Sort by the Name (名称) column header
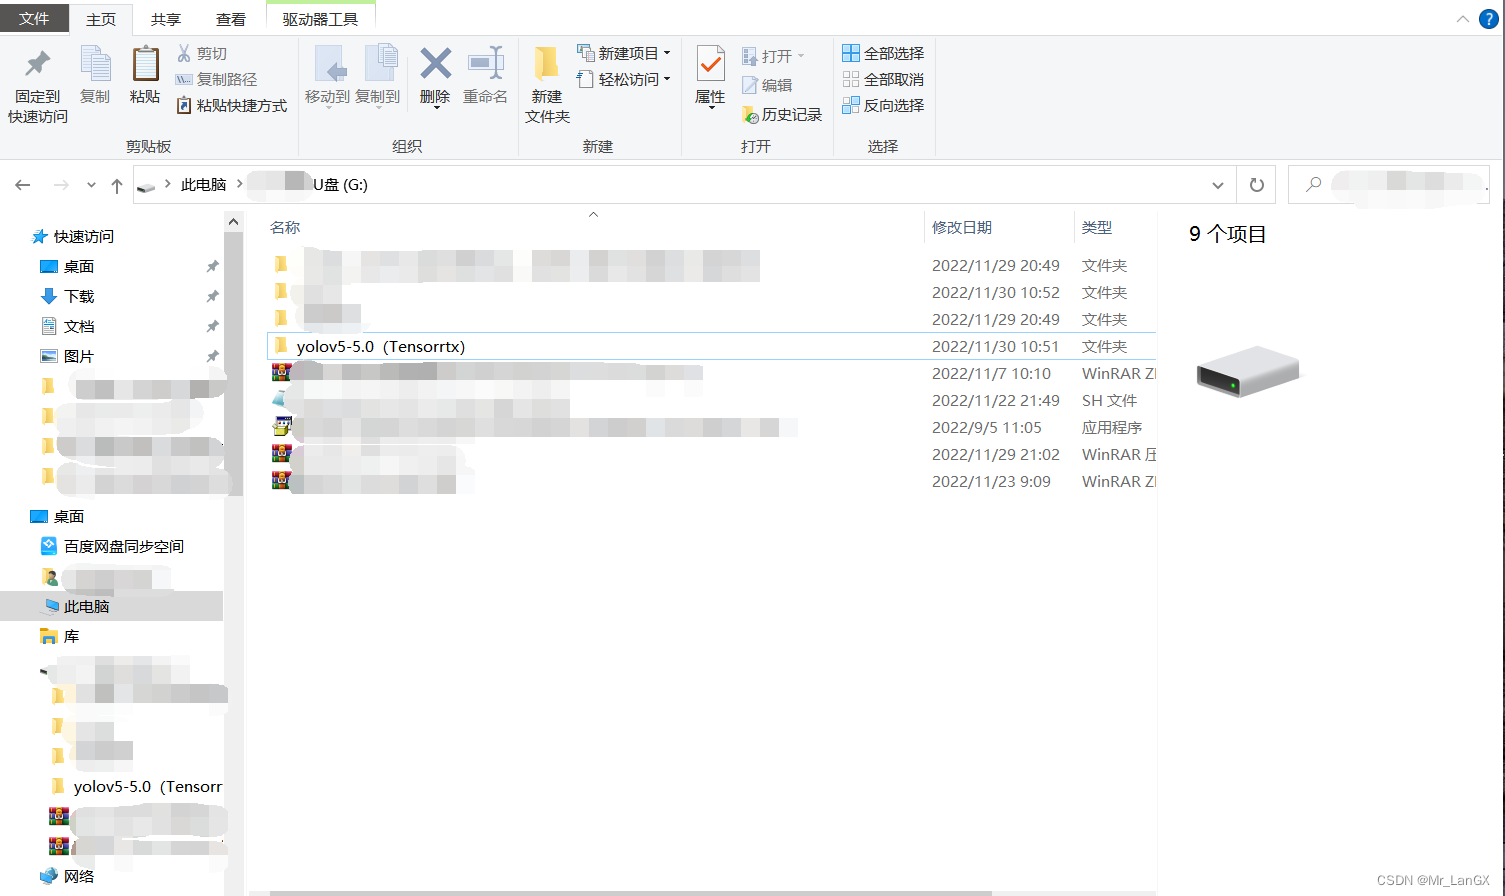The image size is (1505, 896). click(x=285, y=228)
